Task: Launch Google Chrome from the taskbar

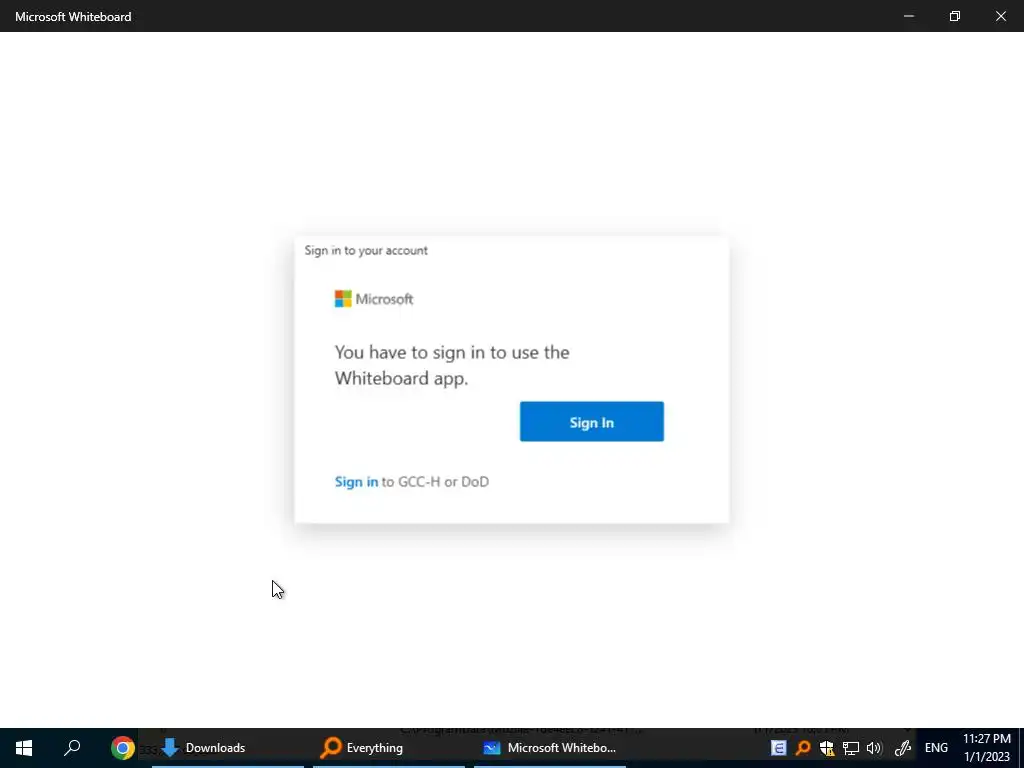Action: pos(122,748)
